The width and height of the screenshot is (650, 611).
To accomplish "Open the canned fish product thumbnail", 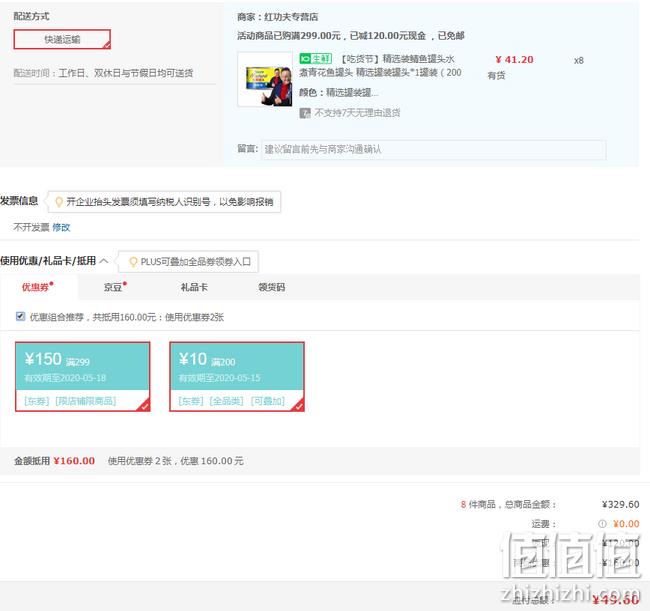I will 265,79.
